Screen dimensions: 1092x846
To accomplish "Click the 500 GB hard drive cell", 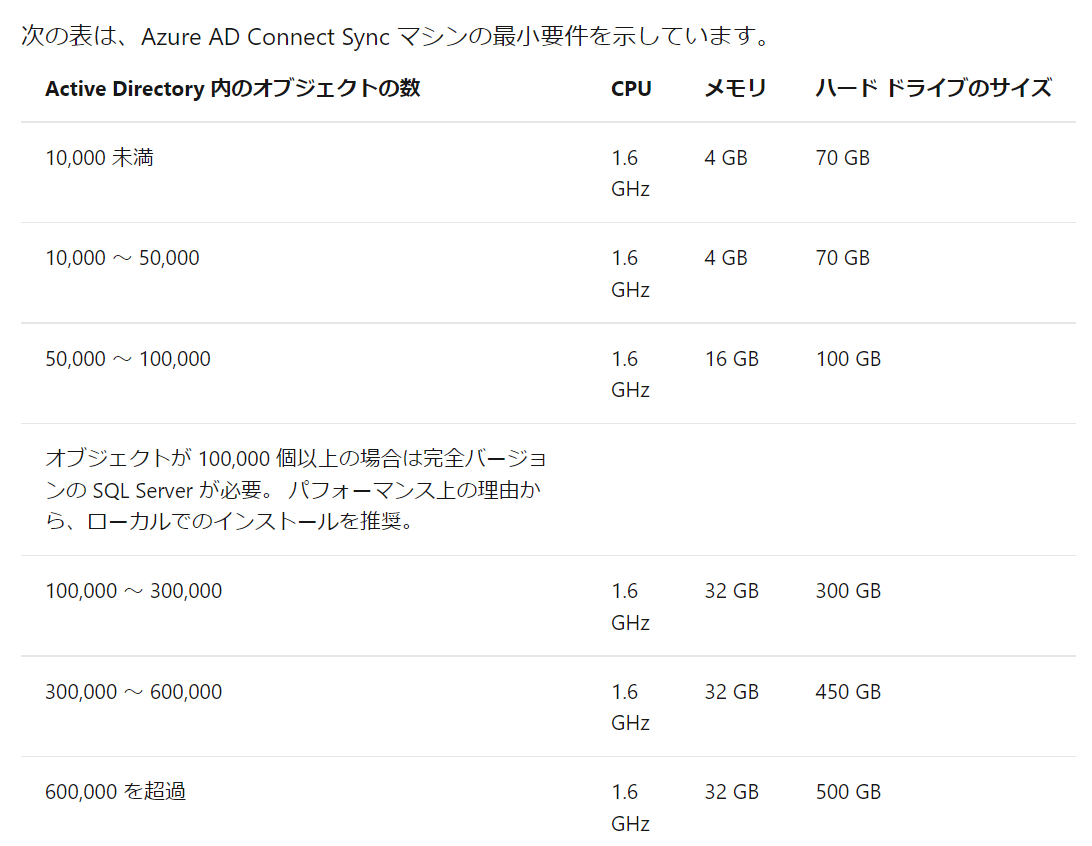I will 848,792.
